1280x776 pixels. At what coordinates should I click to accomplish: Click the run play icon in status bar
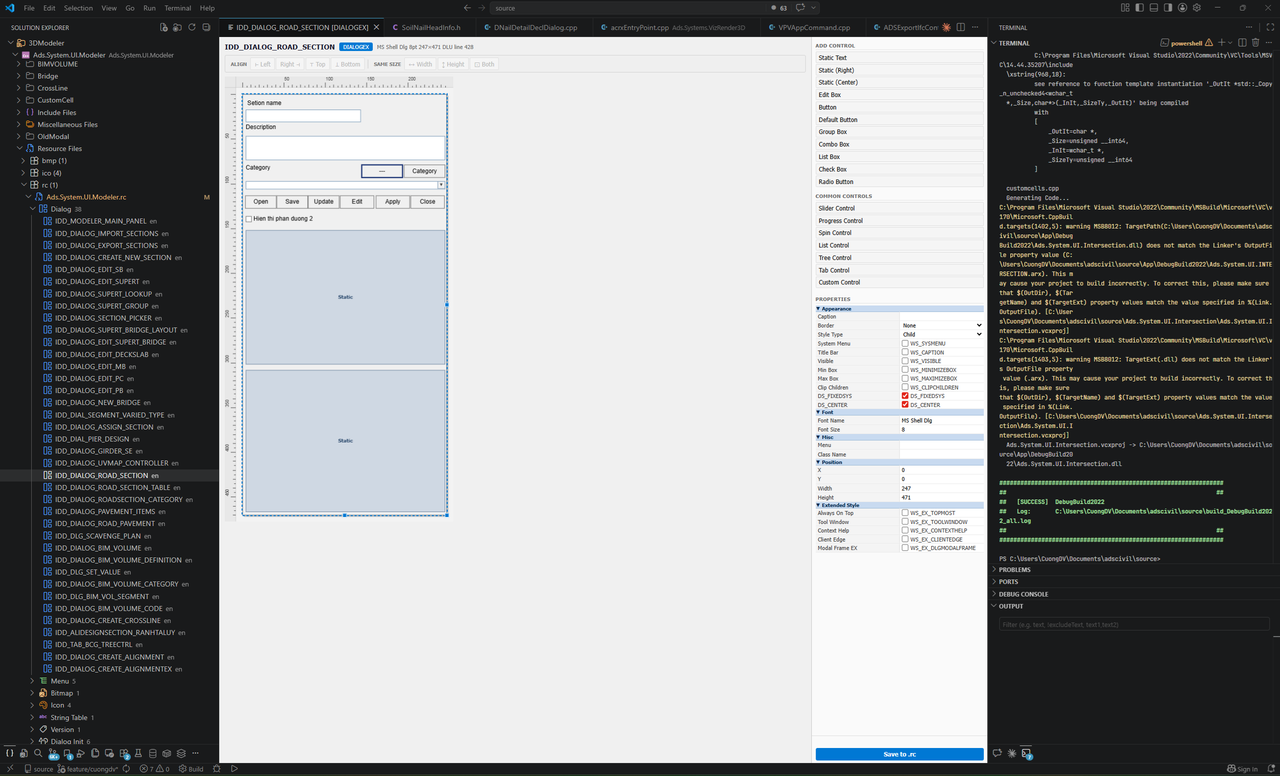click(x=234, y=769)
